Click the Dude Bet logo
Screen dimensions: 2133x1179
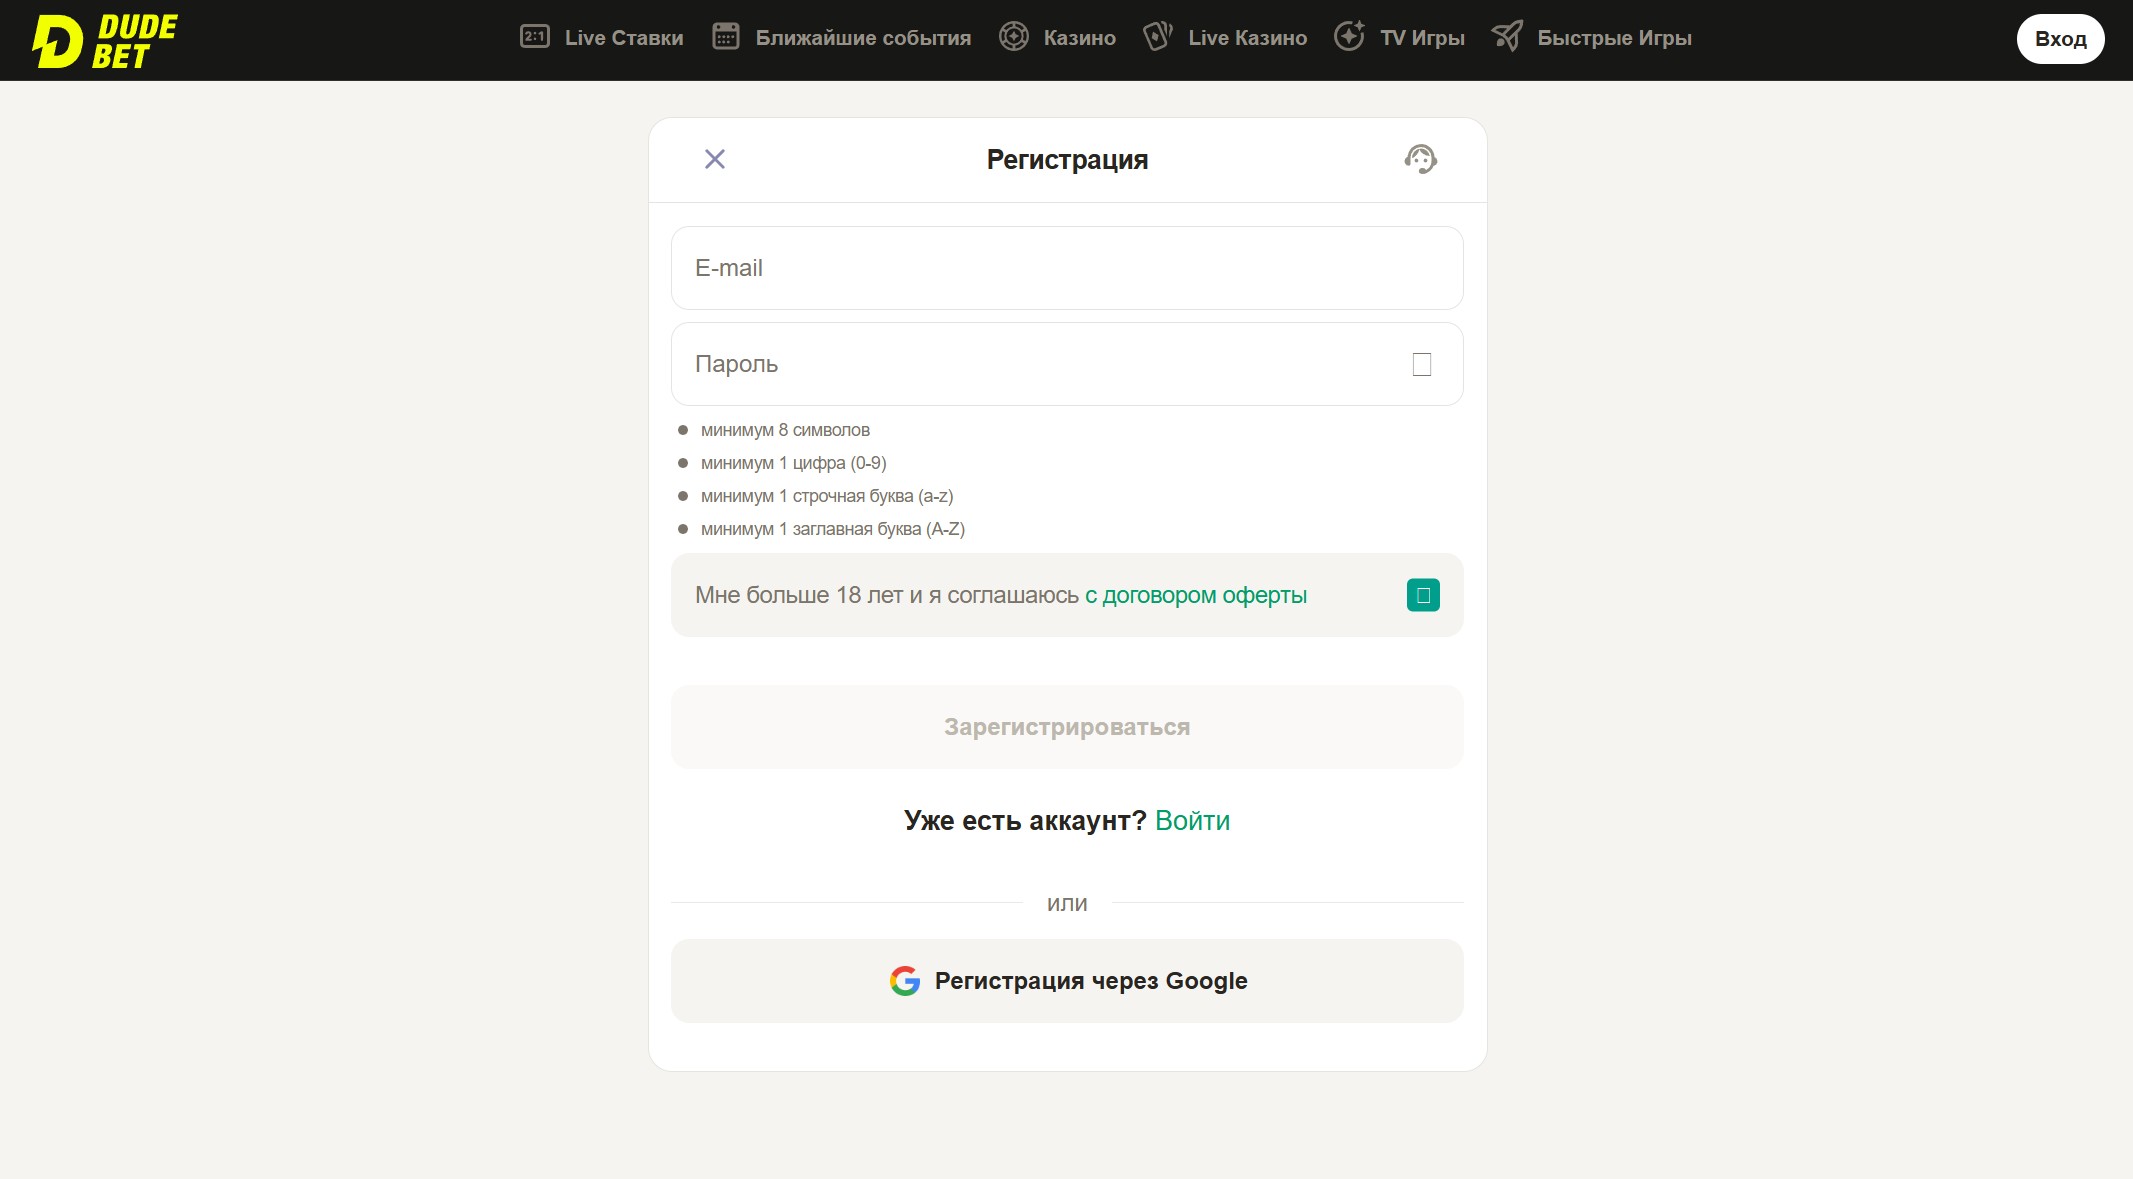(x=104, y=41)
